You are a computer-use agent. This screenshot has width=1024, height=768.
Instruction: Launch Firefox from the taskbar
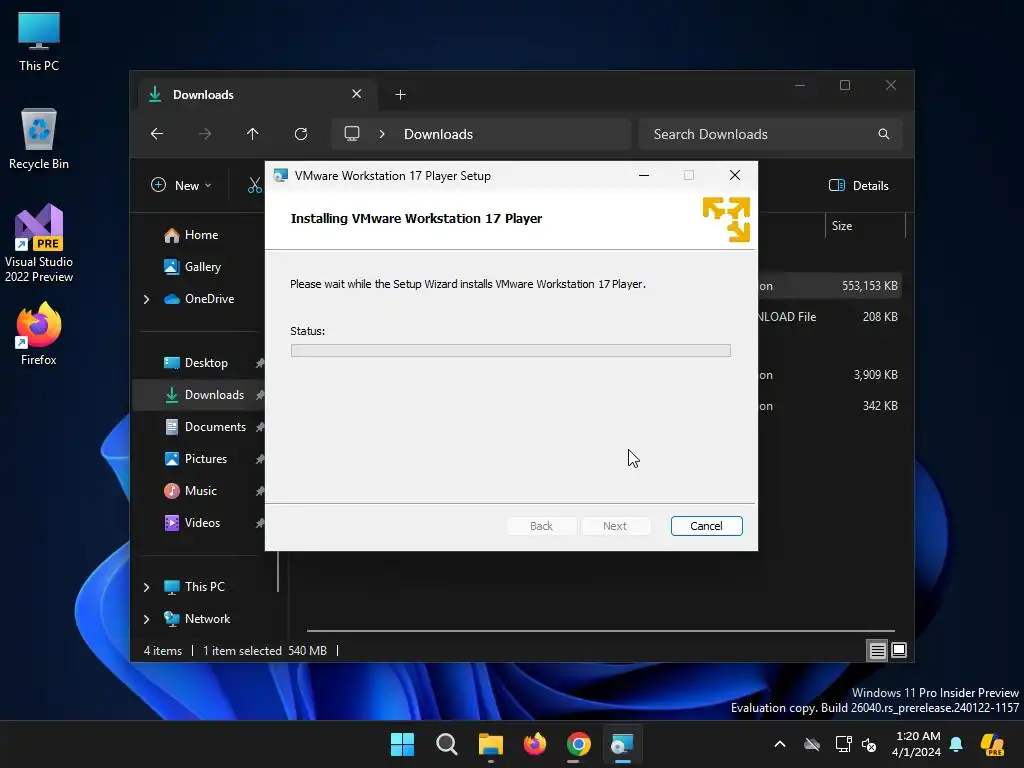(x=535, y=744)
